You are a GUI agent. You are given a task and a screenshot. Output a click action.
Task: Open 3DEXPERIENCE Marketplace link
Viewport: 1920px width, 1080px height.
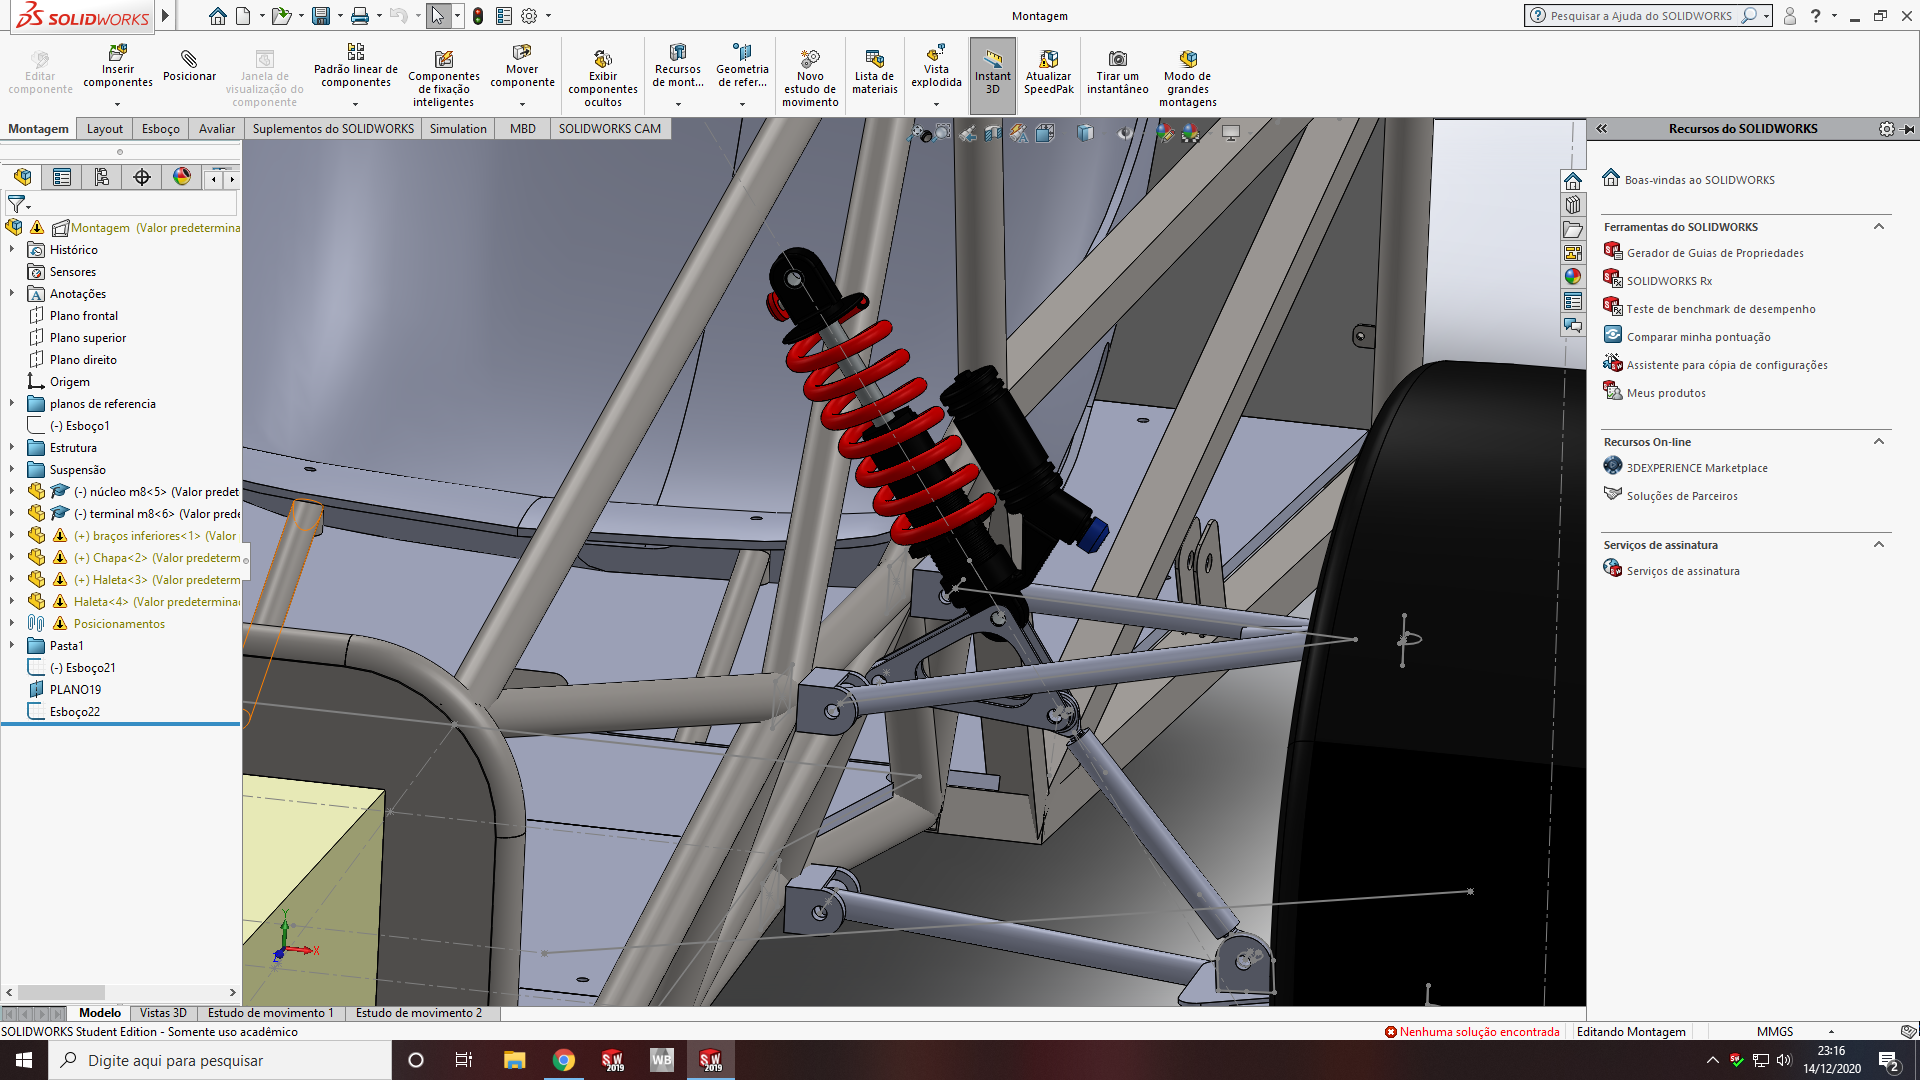pyautogui.click(x=1697, y=468)
